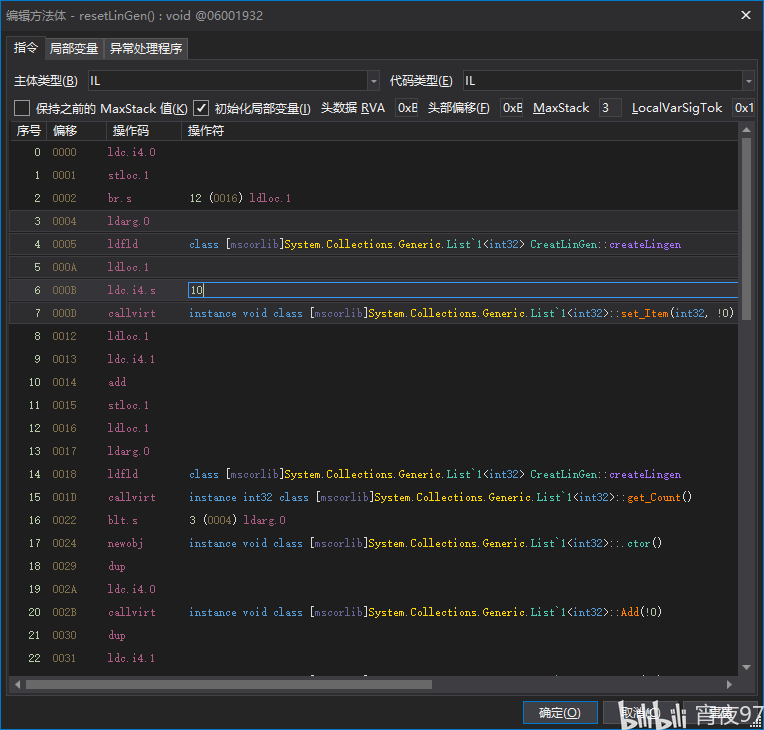
Task: Click the scroll up arrow of instruction list
Action: pos(746,130)
